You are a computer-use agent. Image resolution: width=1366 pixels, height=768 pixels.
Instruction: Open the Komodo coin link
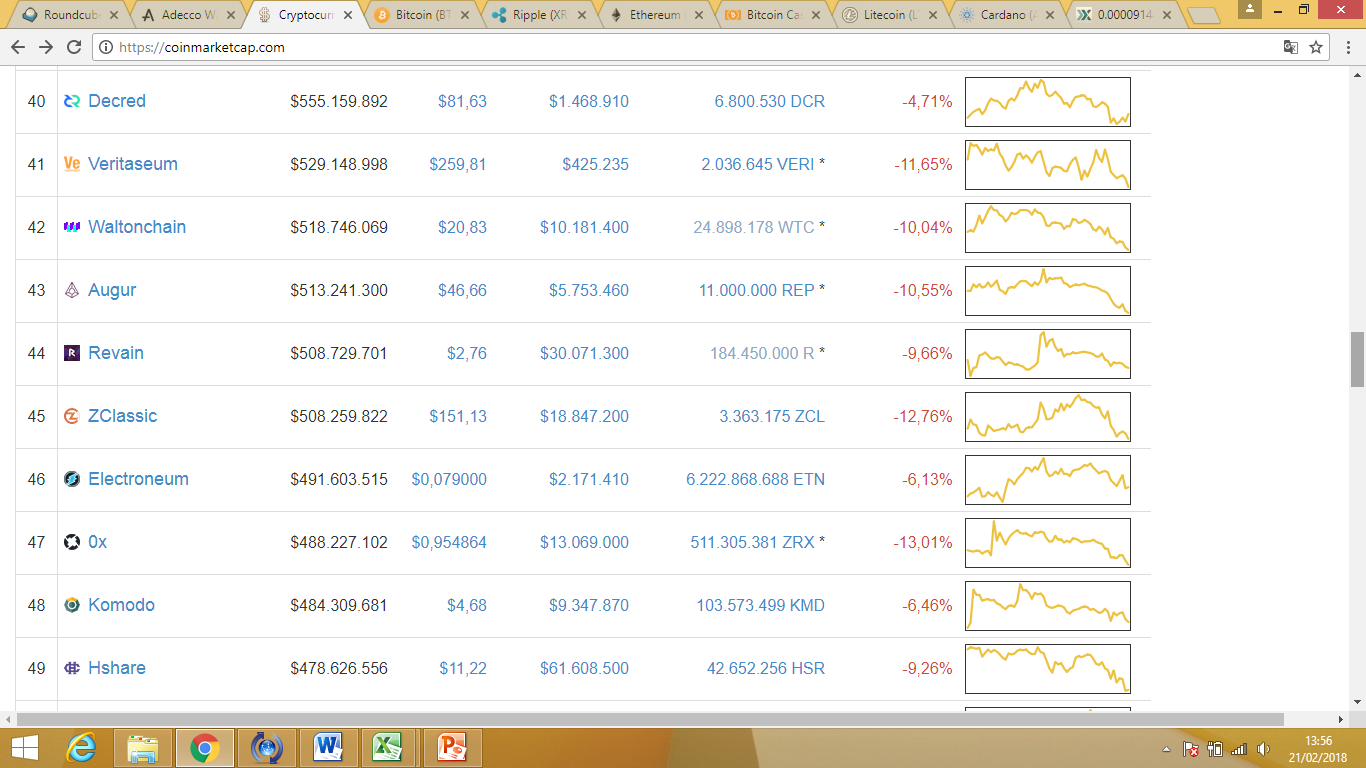click(x=121, y=605)
